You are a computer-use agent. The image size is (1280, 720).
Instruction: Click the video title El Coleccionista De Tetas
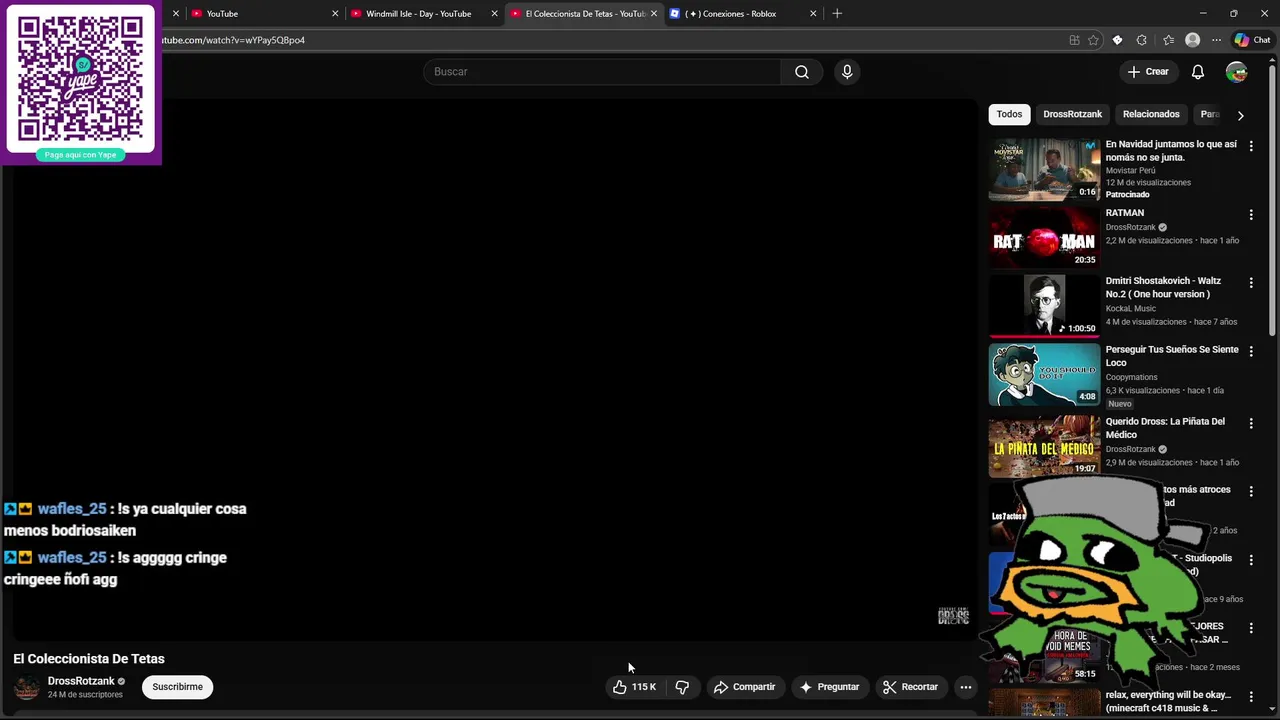tap(89, 659)
